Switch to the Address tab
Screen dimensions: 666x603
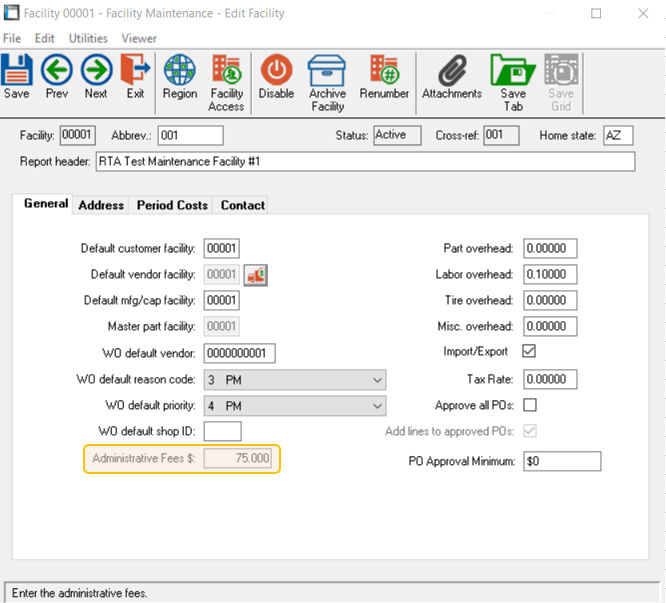[101, 205]
